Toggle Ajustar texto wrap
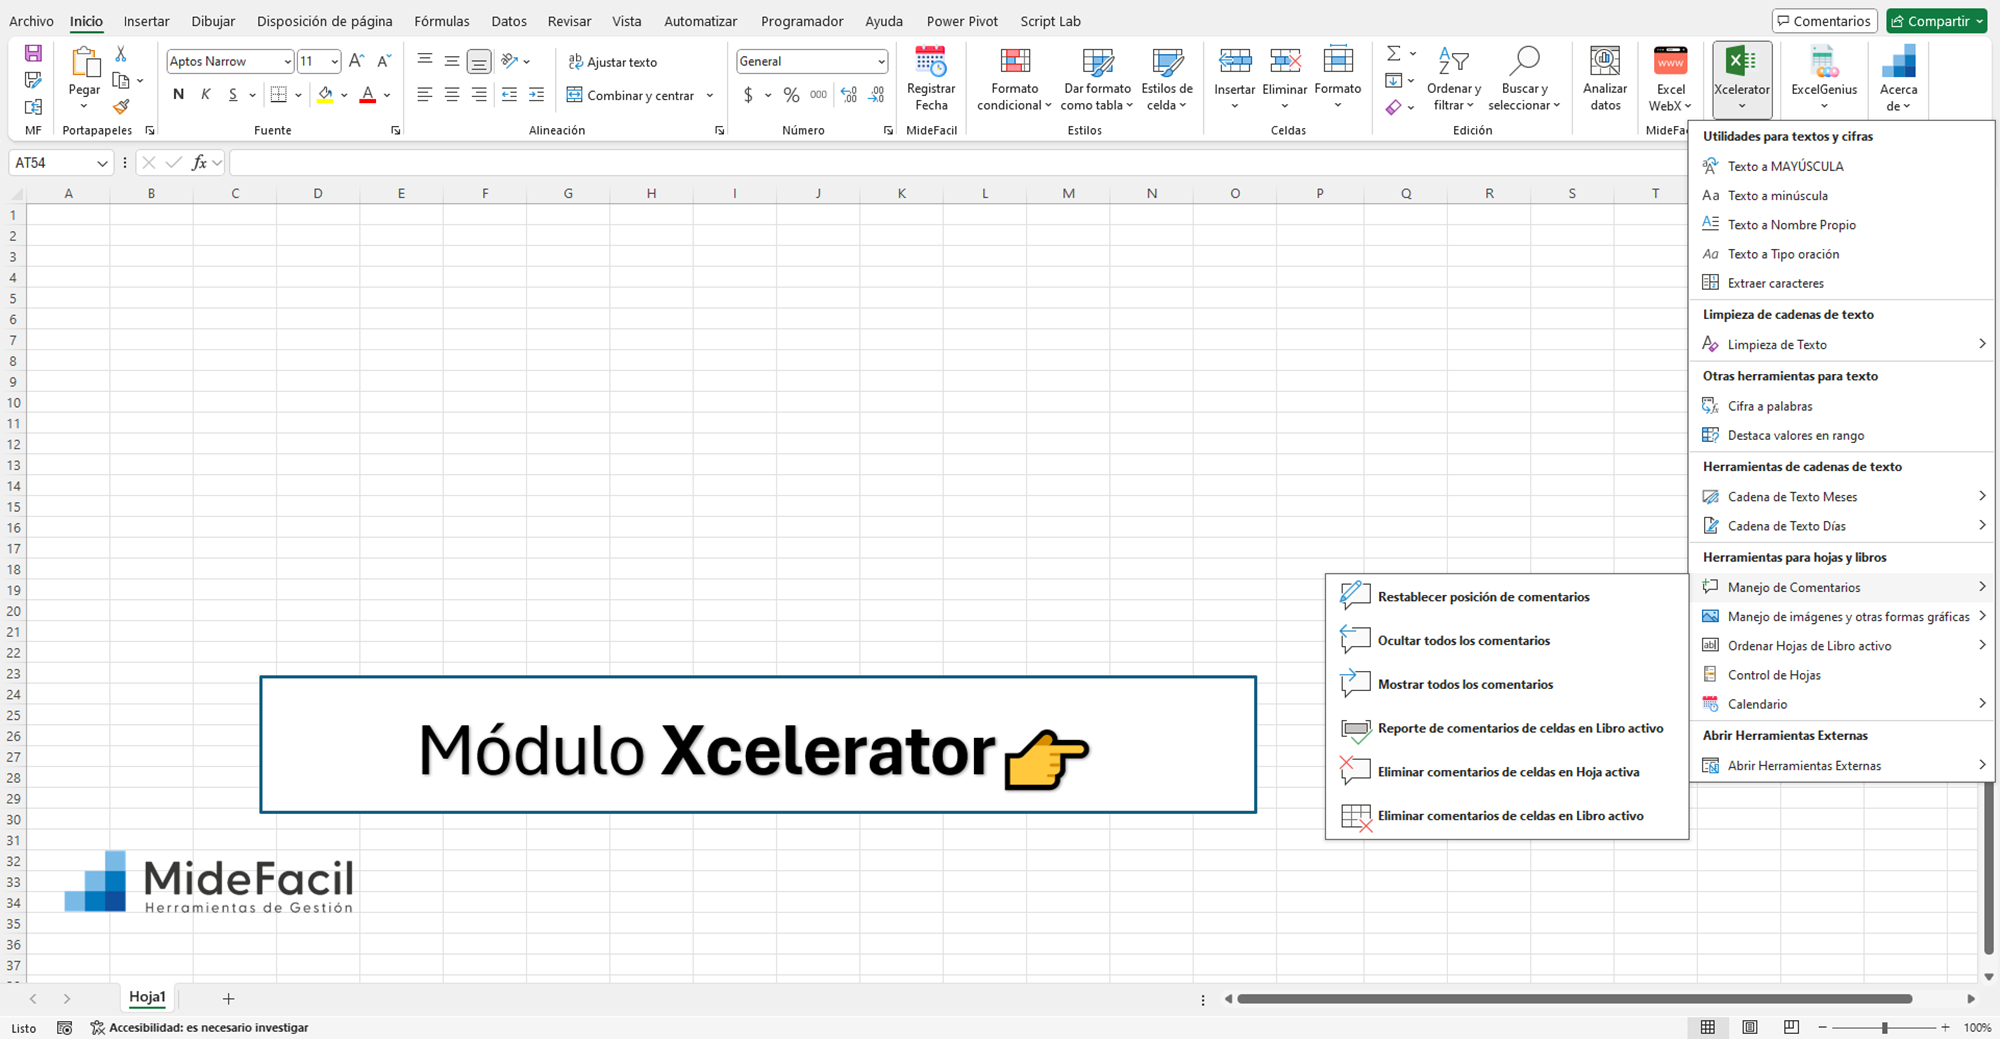 click(613, 62)
